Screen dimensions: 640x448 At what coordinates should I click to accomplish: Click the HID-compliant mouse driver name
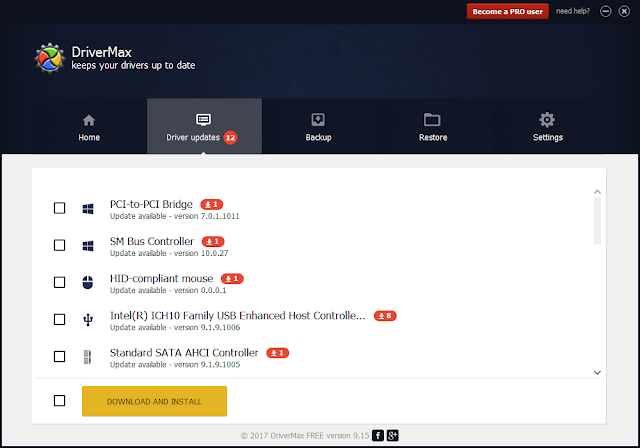162,278
